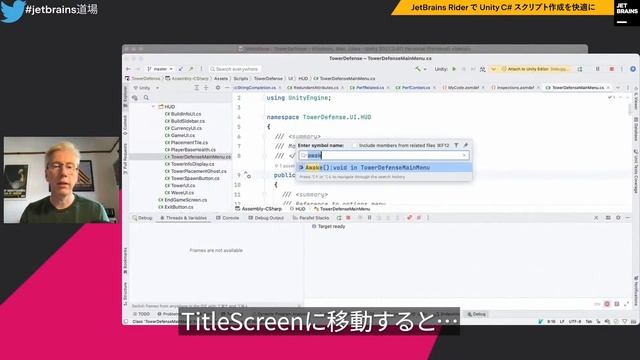Select TowerUI.cs file
Image resolution: width=640 pixels, height=360 pixels.
[180, 185]
